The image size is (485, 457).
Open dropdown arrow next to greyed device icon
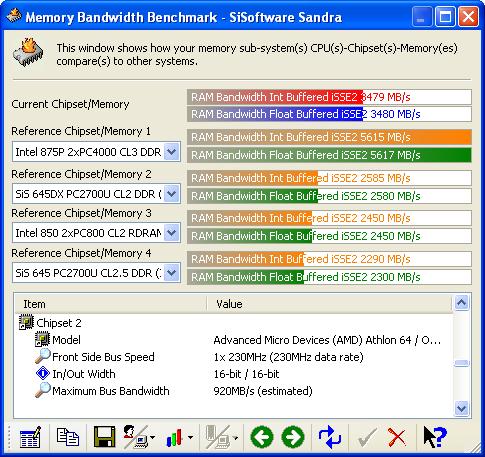(x=235, y=437)
